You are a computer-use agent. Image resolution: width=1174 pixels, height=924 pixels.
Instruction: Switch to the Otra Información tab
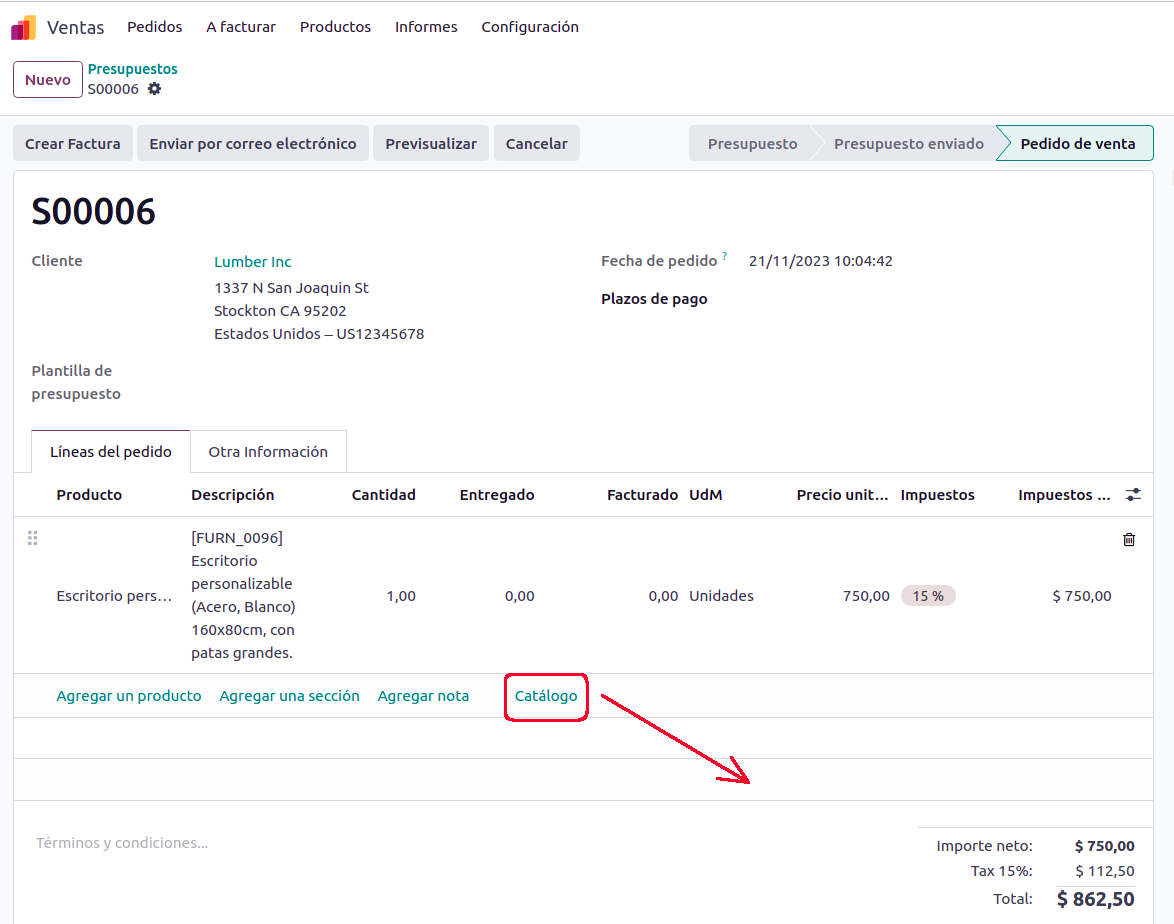click(268, 452)
